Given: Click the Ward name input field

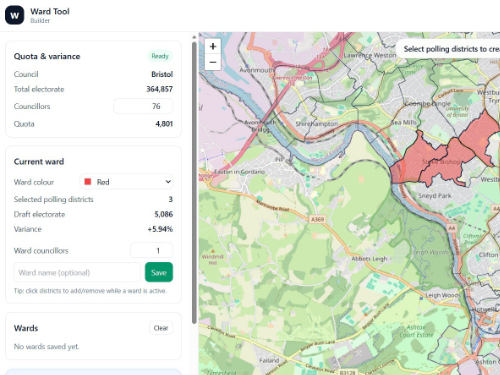Looking at the screenshot, I should pos(77,272).
